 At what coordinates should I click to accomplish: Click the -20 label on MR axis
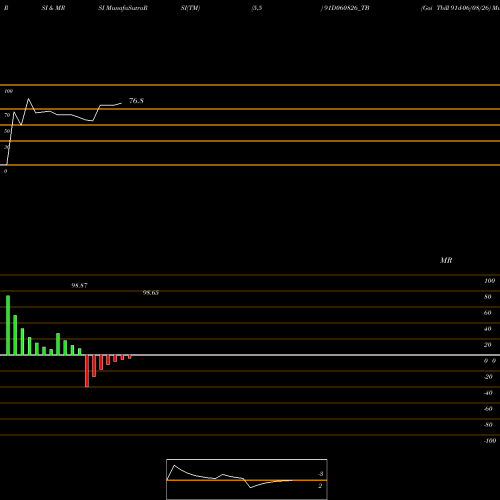tap(488, 377)
